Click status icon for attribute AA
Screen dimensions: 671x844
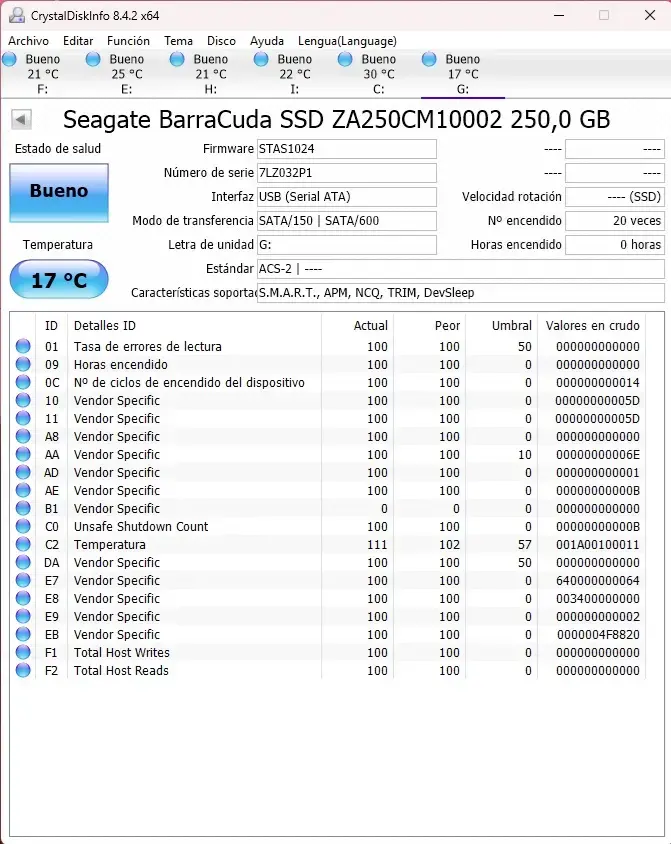(x=23, y=454)
